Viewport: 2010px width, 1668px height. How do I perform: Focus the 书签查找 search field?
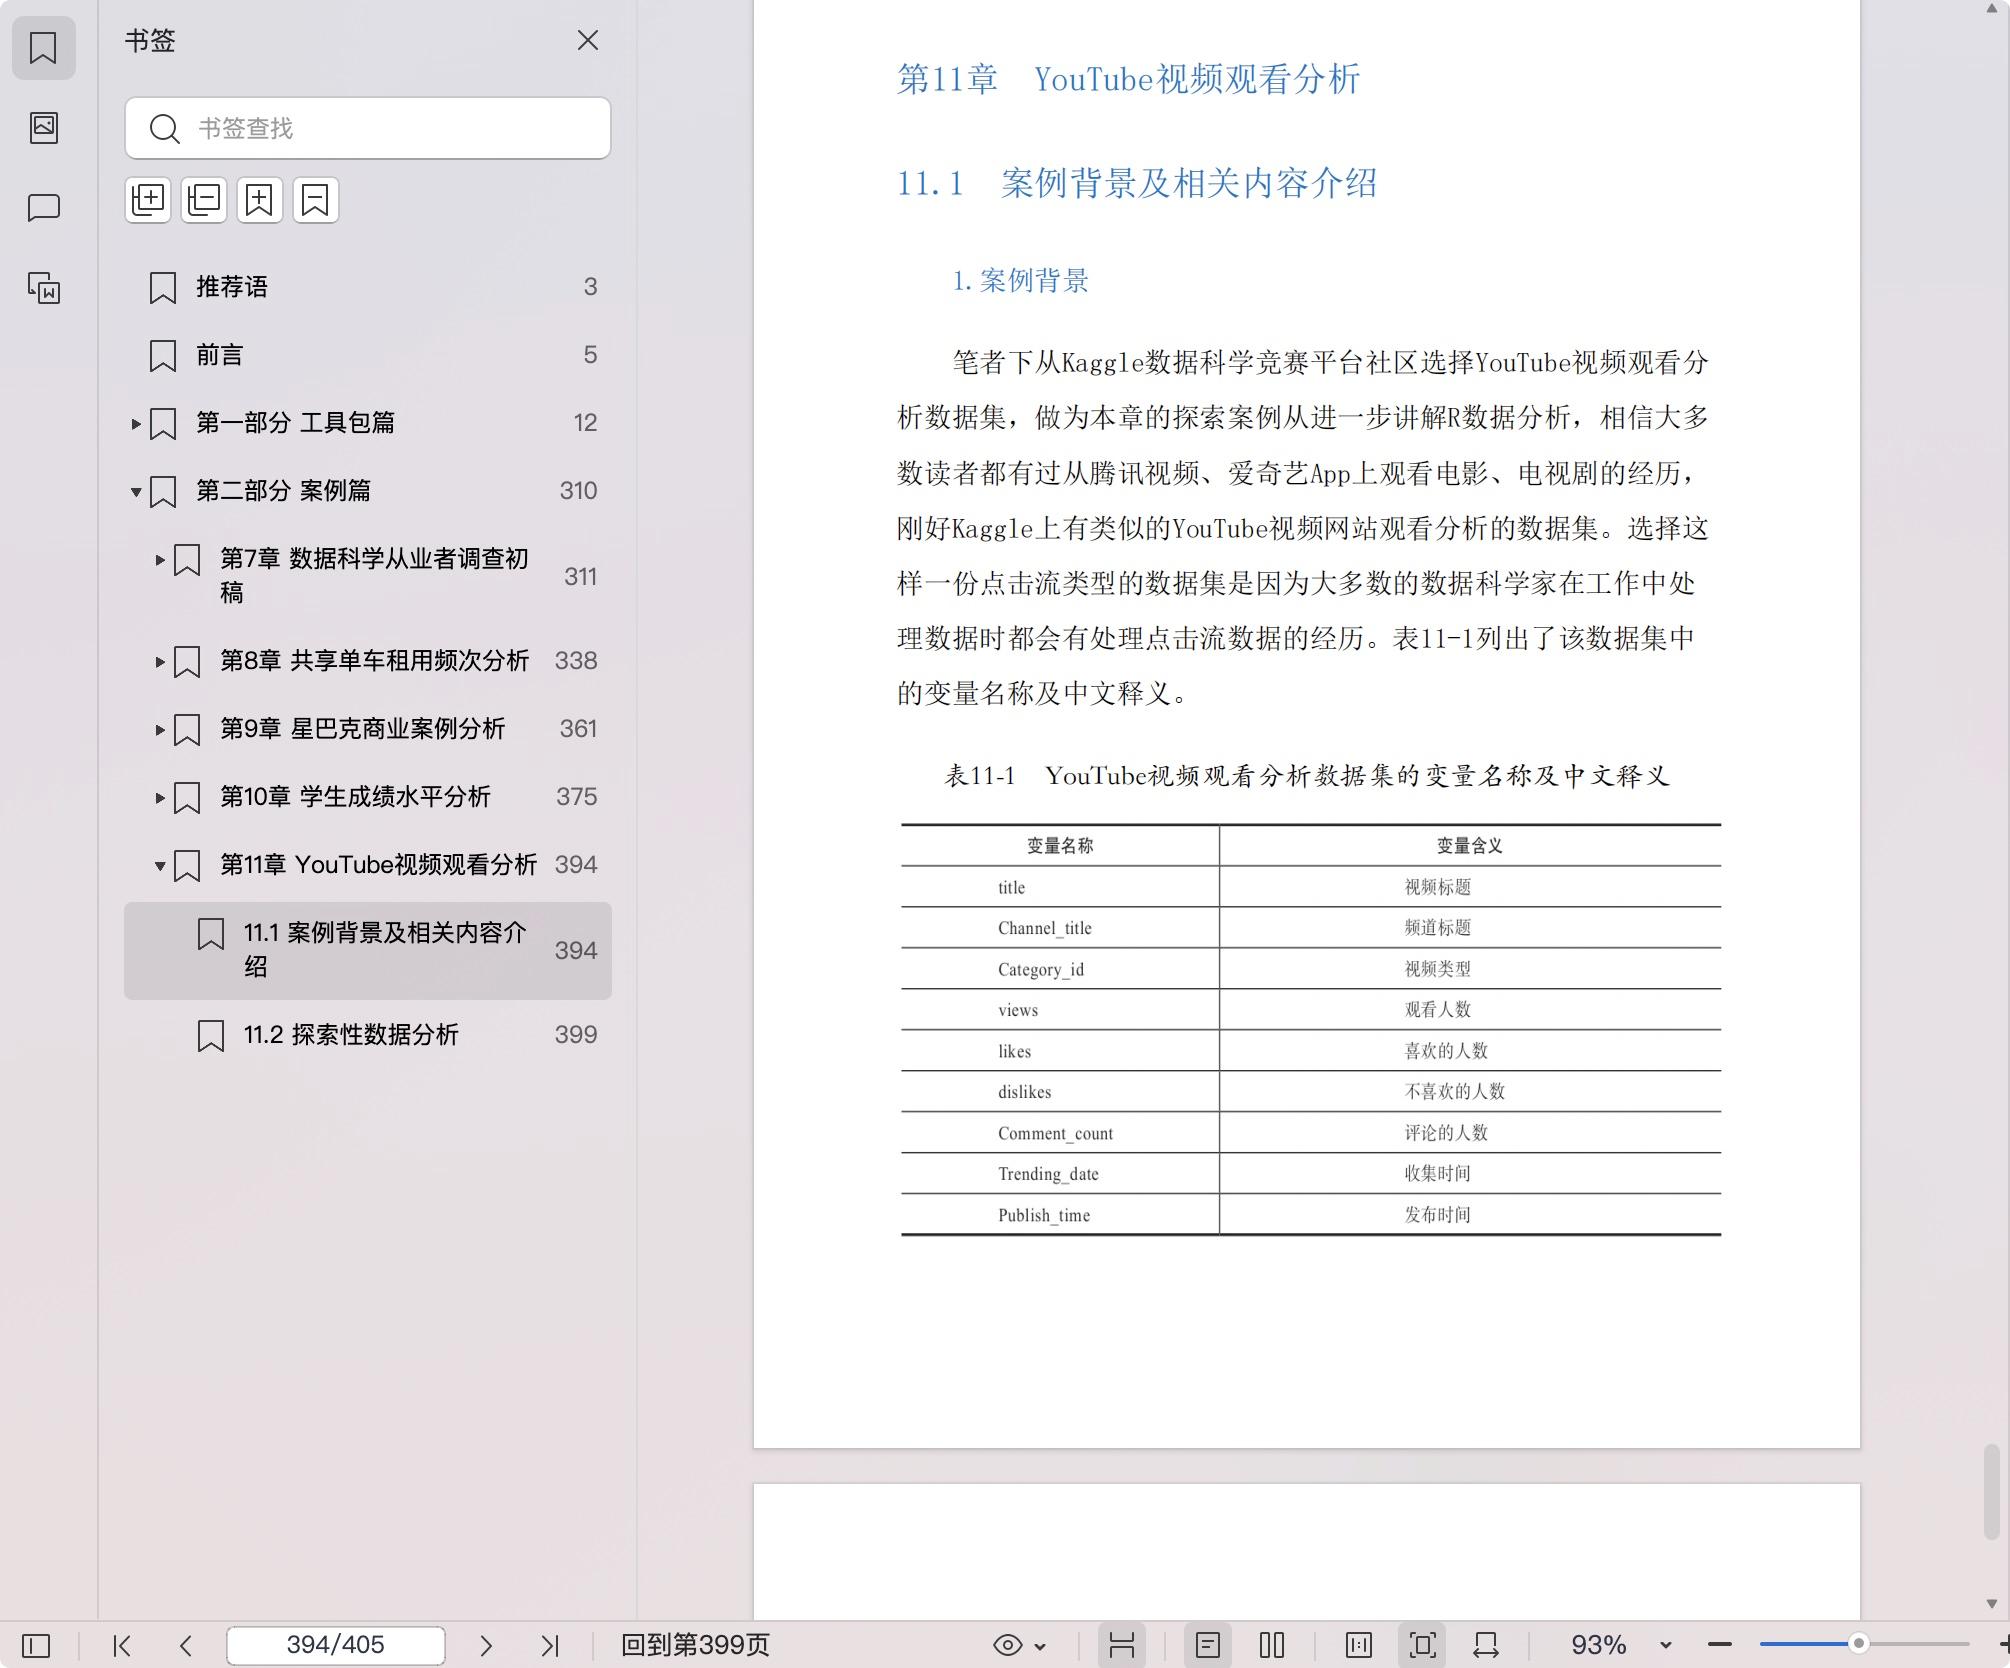click(x=368, y=128)
